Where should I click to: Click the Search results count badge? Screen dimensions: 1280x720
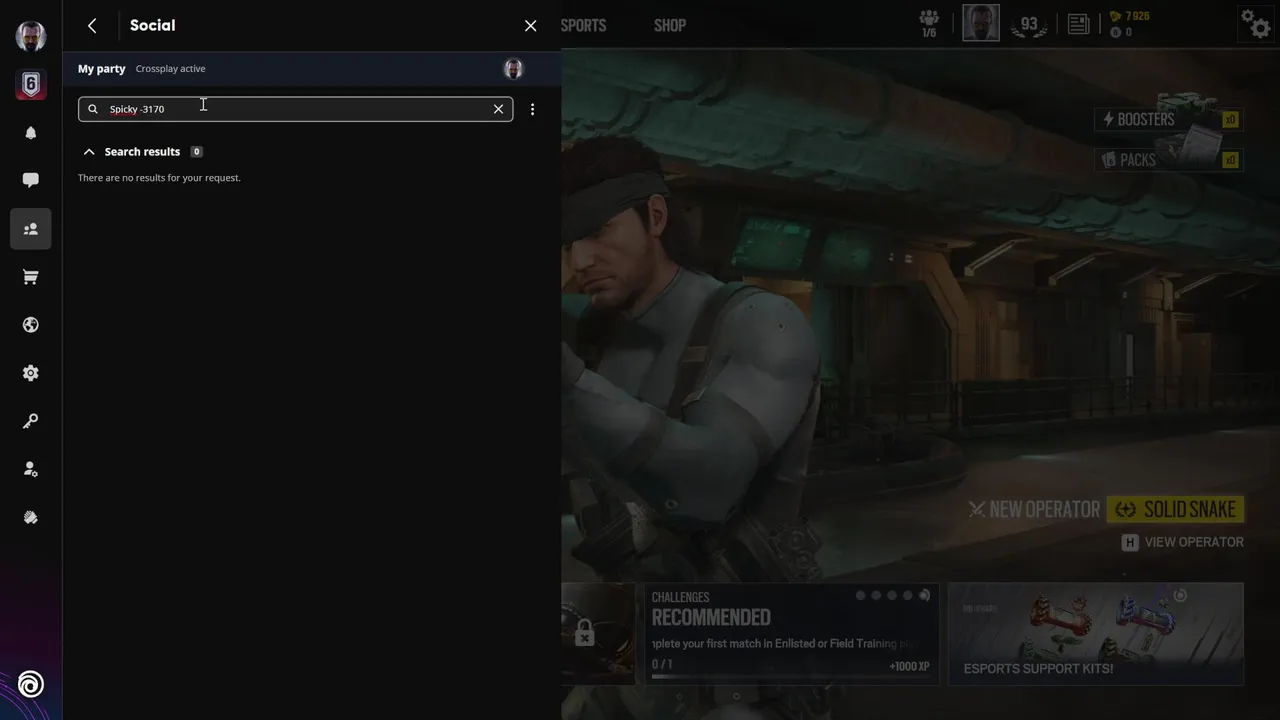(196, 152)
